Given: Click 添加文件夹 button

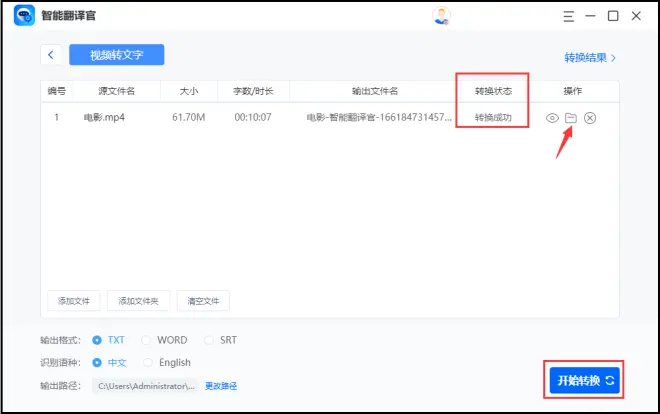Looking at the screenshot, I should pyautogui.click(x=138, y=301).
